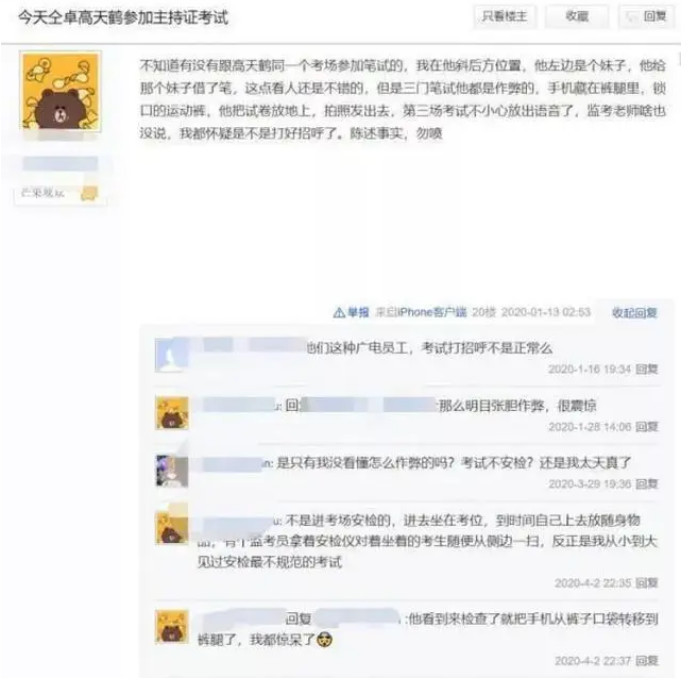Reply to the 2020-1-28 14:06 comment

[x=646, y=427]
